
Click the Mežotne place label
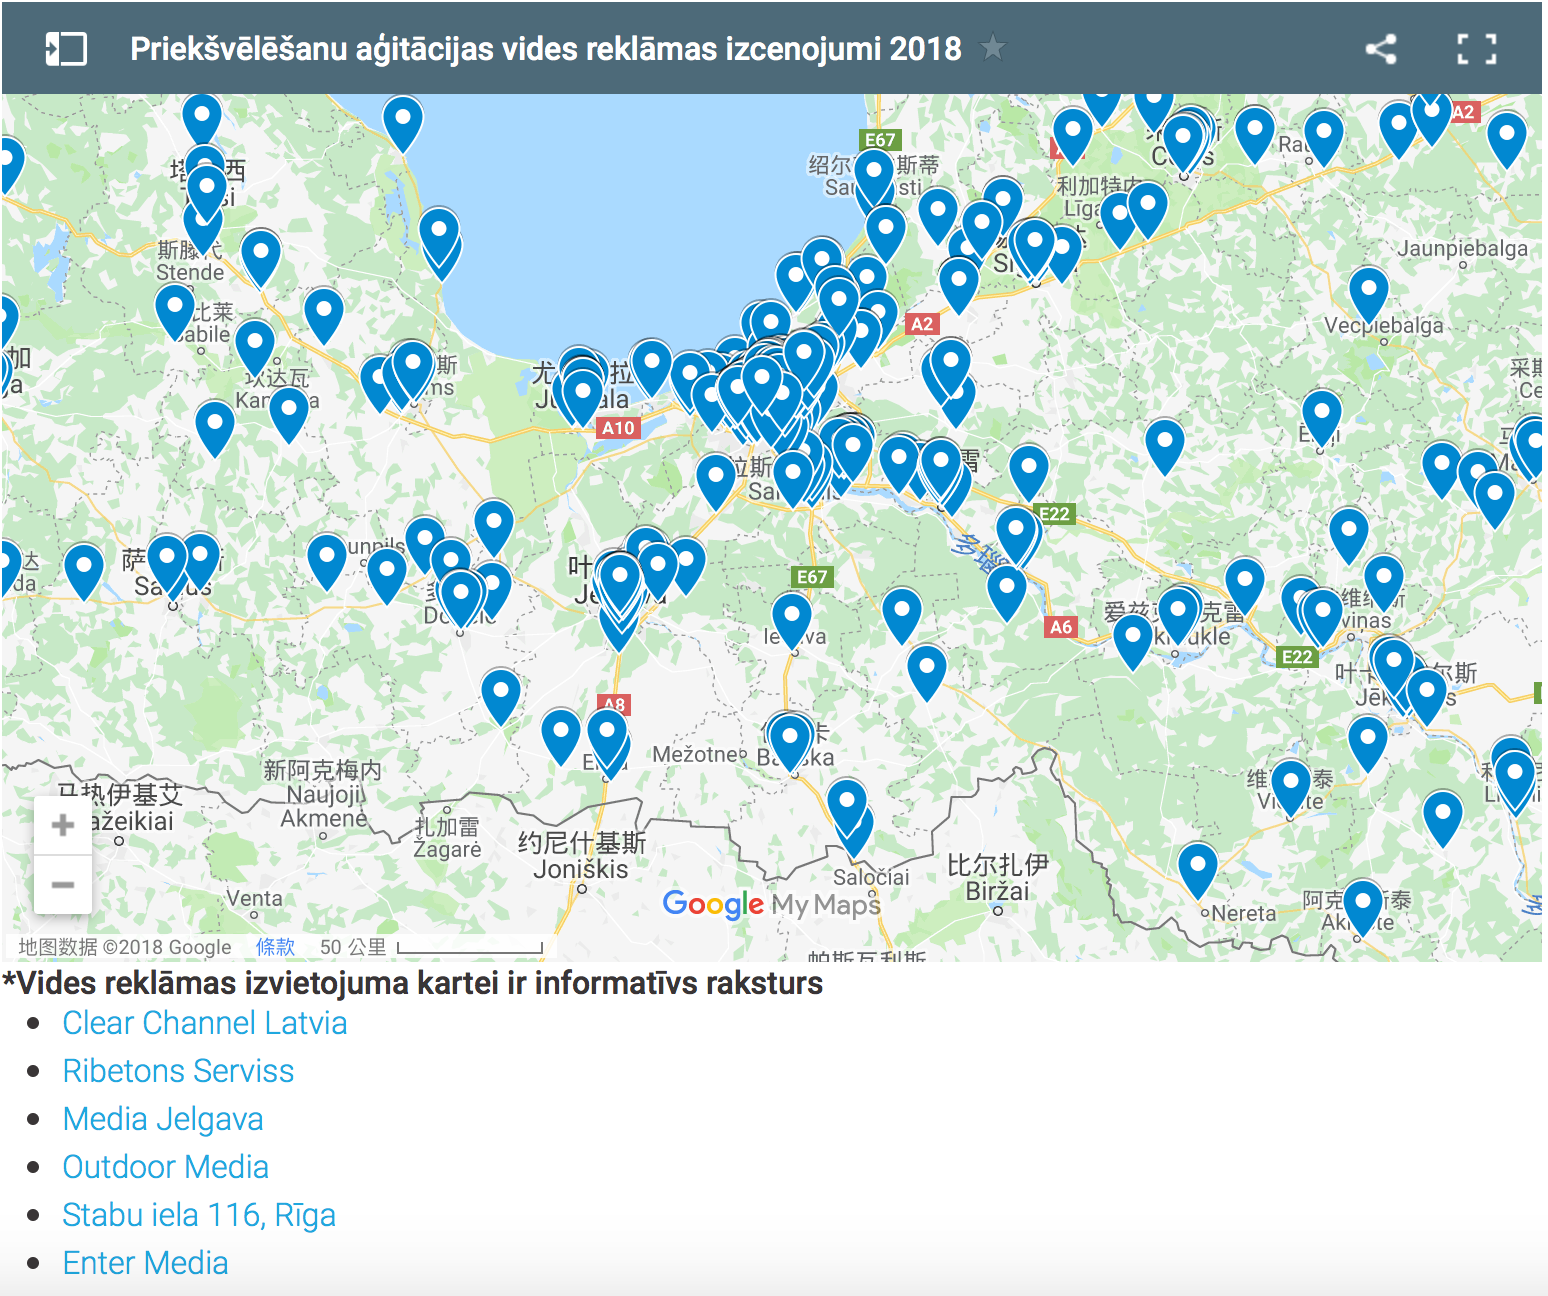click(x=695, y=754)
